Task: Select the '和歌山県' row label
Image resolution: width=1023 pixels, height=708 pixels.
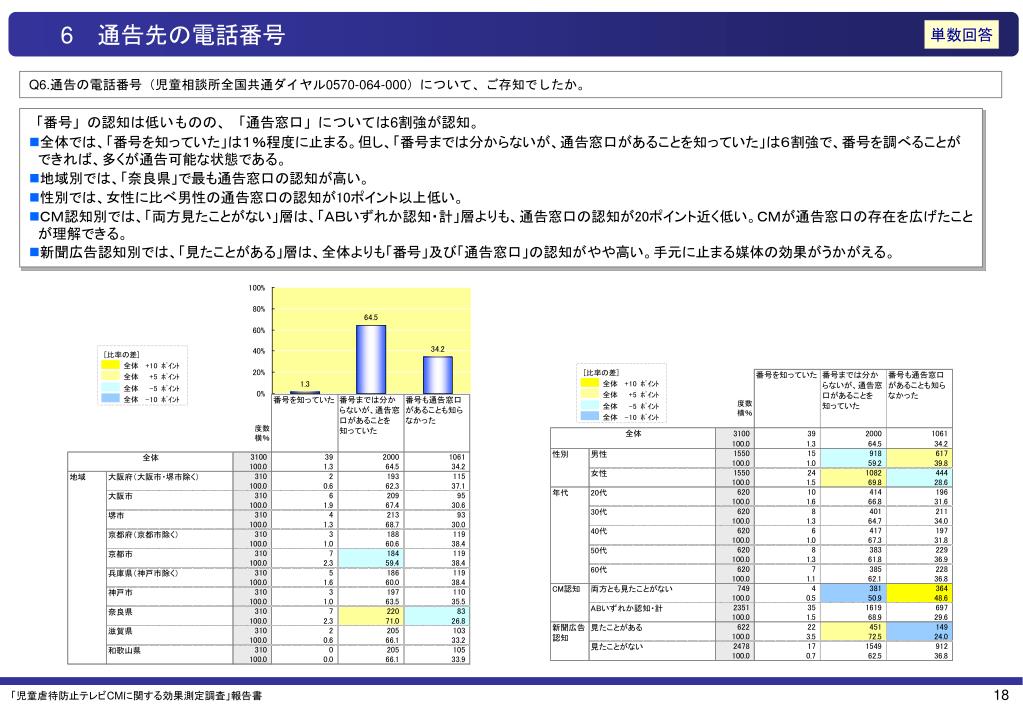Action: tap(124, 651)
